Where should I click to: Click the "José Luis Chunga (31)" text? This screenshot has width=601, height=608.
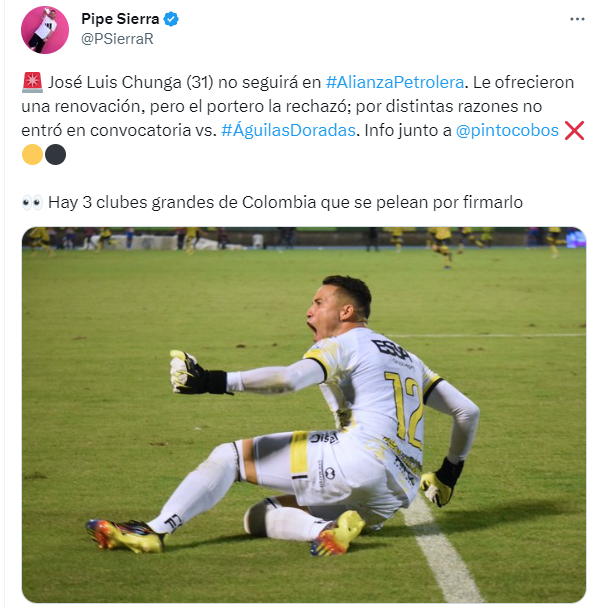coord(131,82)
